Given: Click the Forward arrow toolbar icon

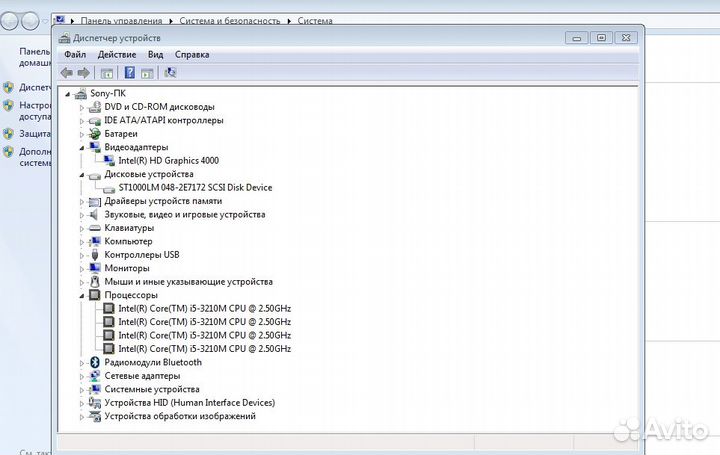Looking at the screenshot, I should pos(84,73).
